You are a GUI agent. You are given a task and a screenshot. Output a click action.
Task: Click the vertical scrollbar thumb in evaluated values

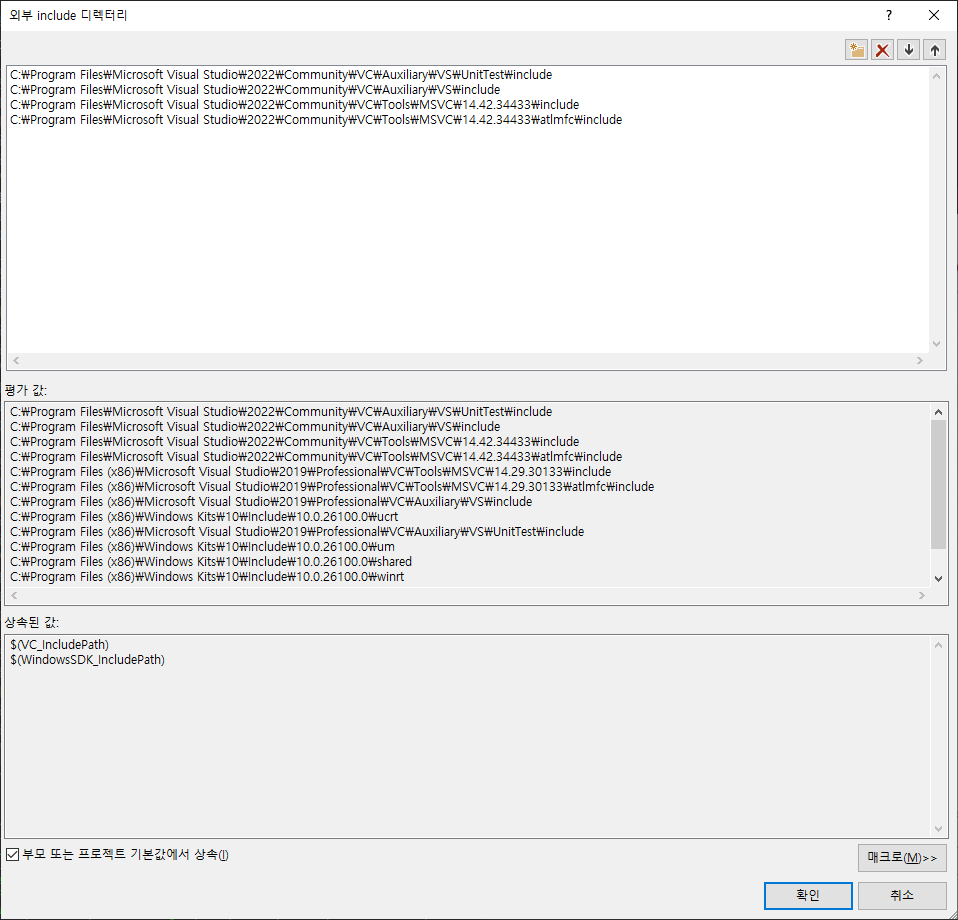tap(938, 484)
